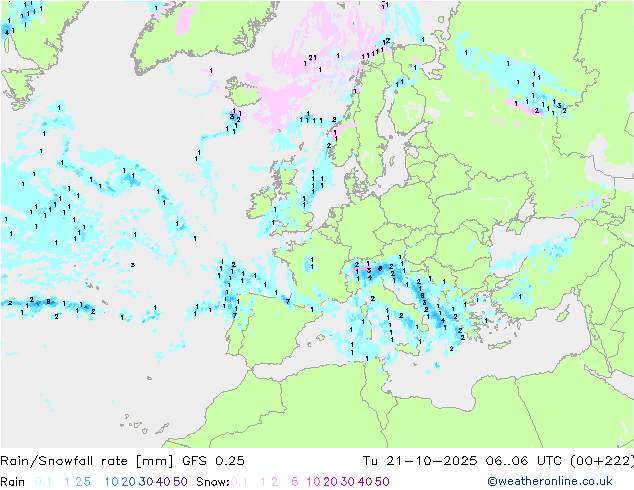The height and width of the screenshot is (490, 634).
Task: Click the '(00+222)' forecast offset text
Action: [x=602, y=460]
